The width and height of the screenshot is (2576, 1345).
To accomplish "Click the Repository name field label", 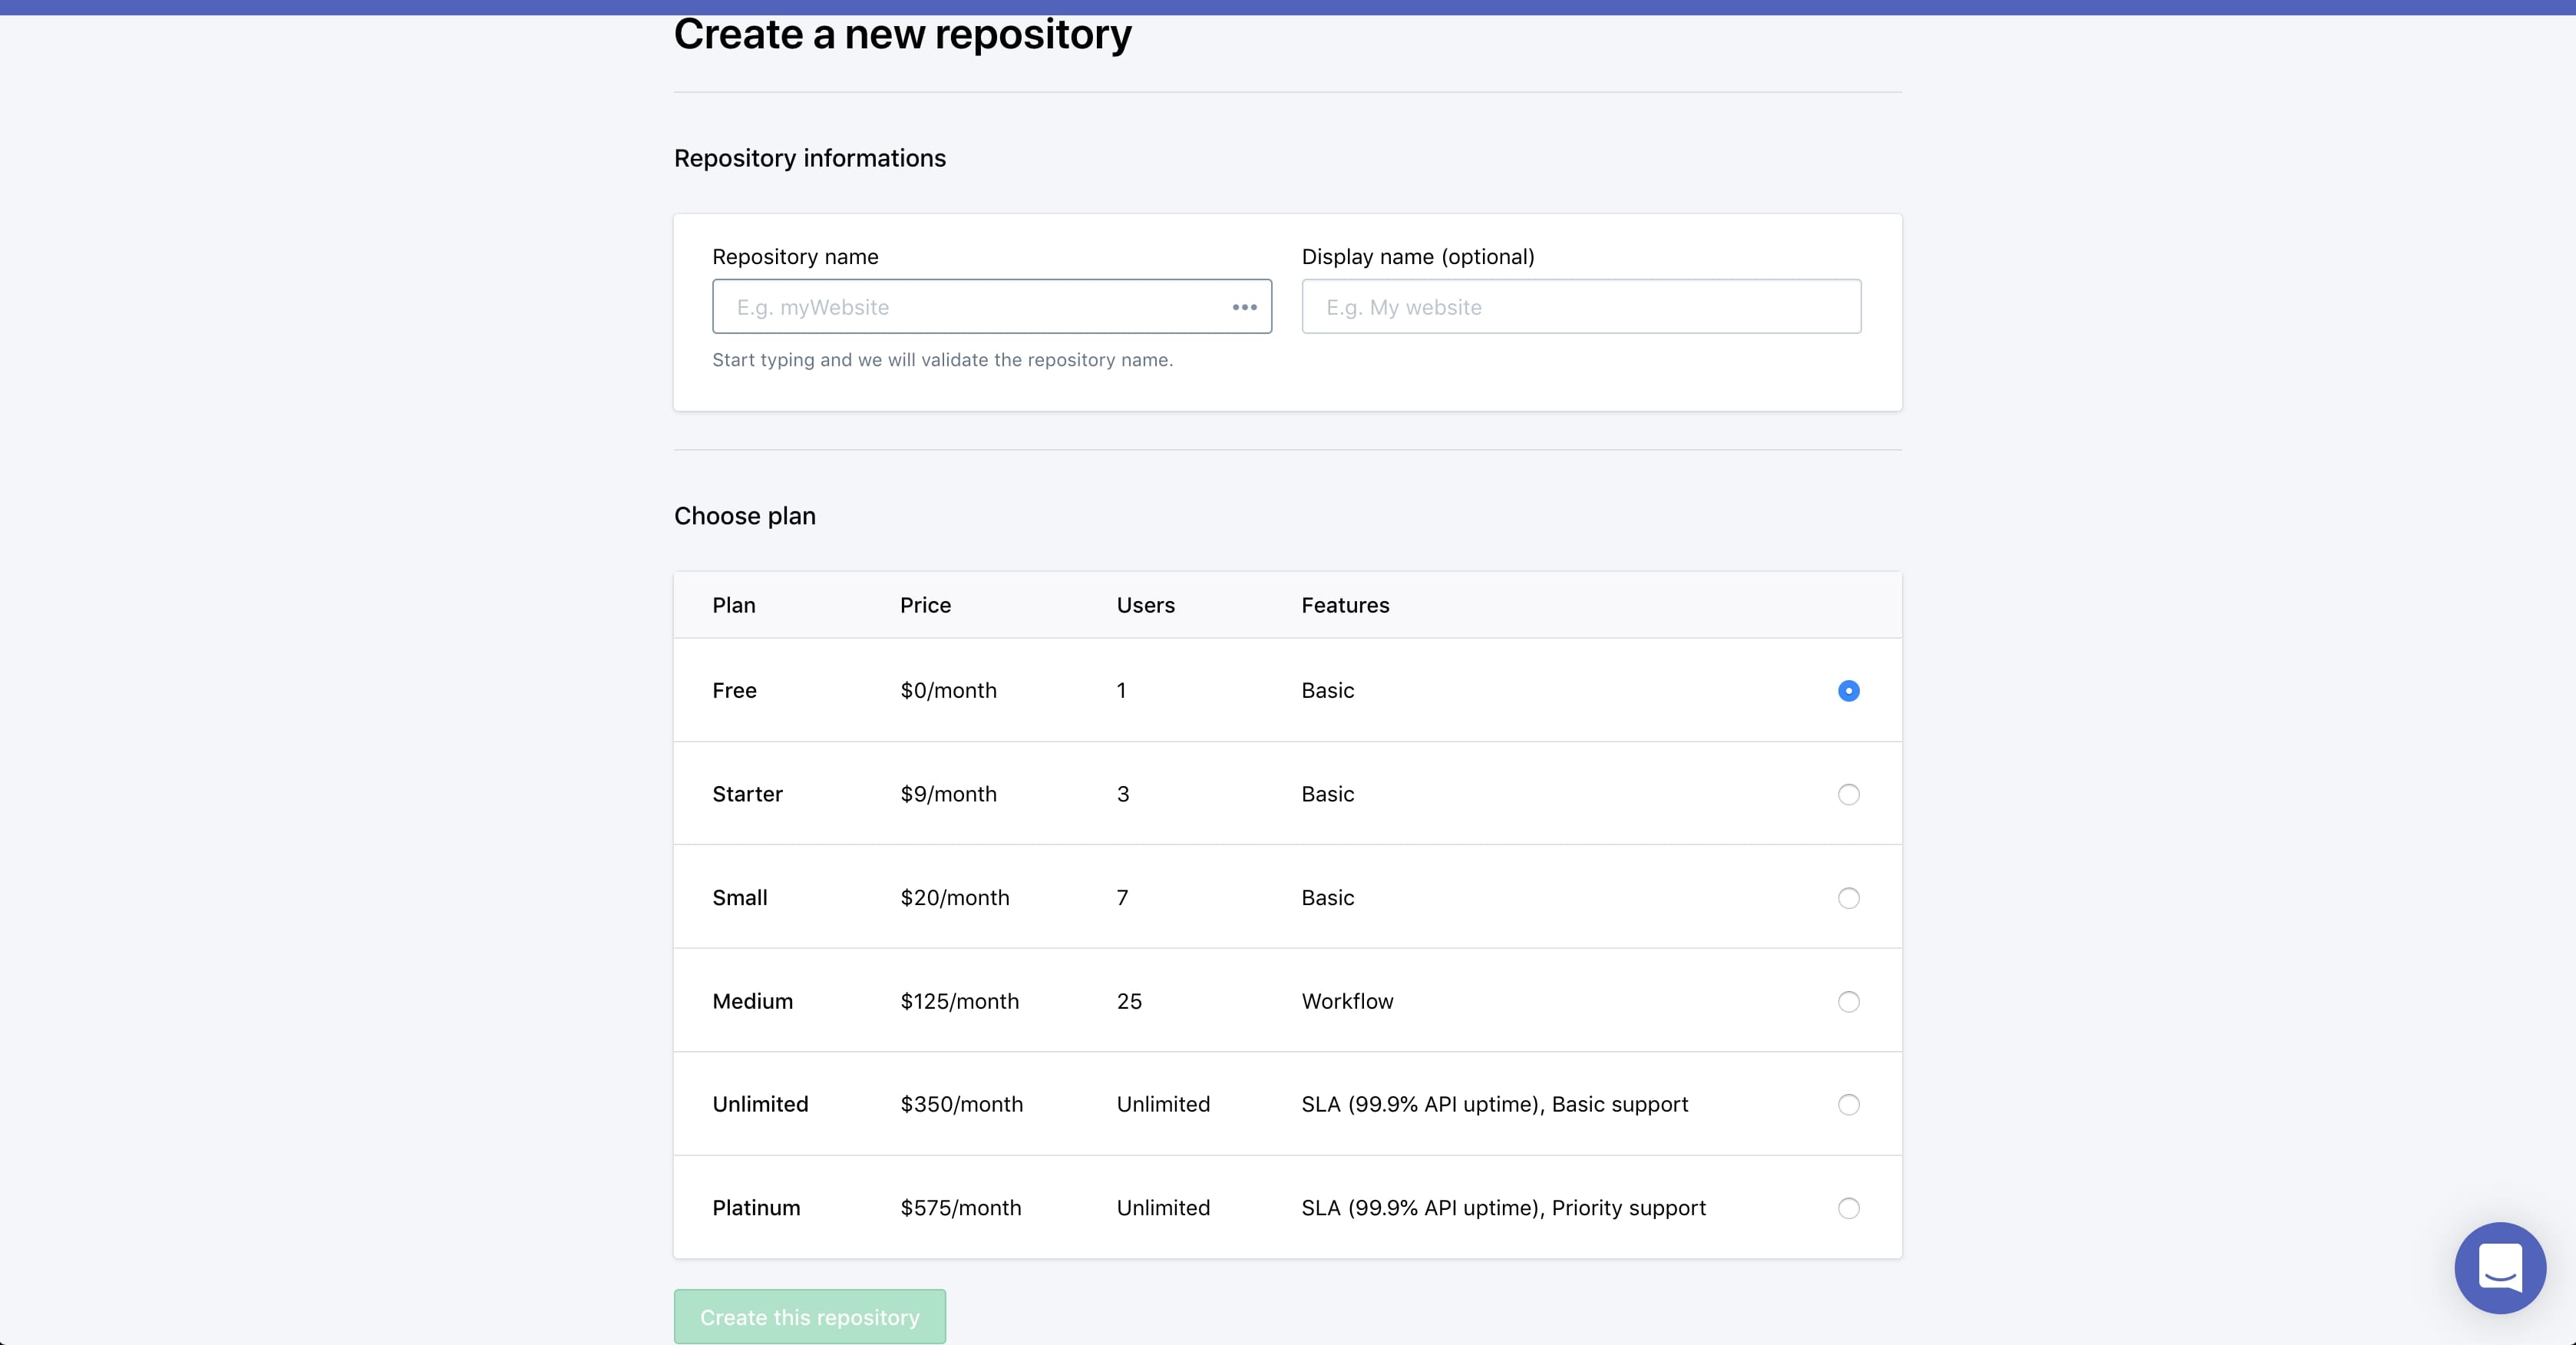I will click(x=795, y=256).
